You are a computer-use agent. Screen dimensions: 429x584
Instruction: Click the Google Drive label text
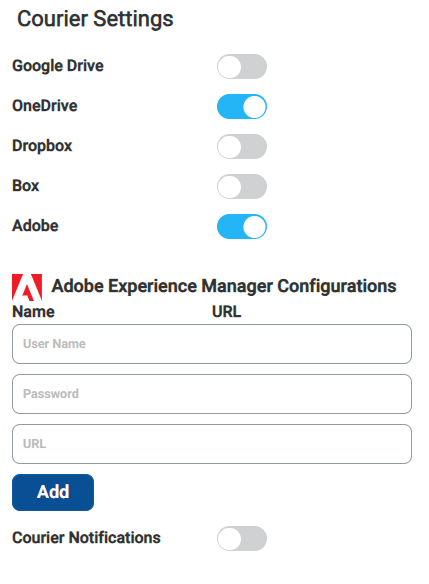click(x=58, y=66)
